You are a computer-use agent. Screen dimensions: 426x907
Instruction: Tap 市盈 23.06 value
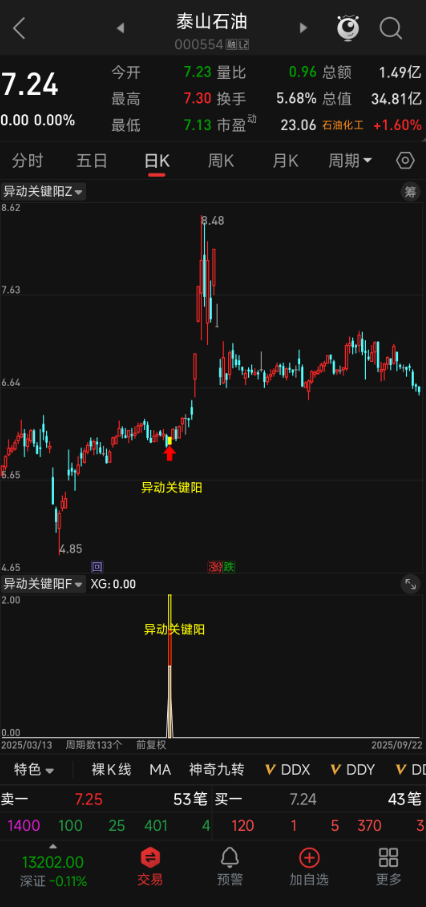299,125
